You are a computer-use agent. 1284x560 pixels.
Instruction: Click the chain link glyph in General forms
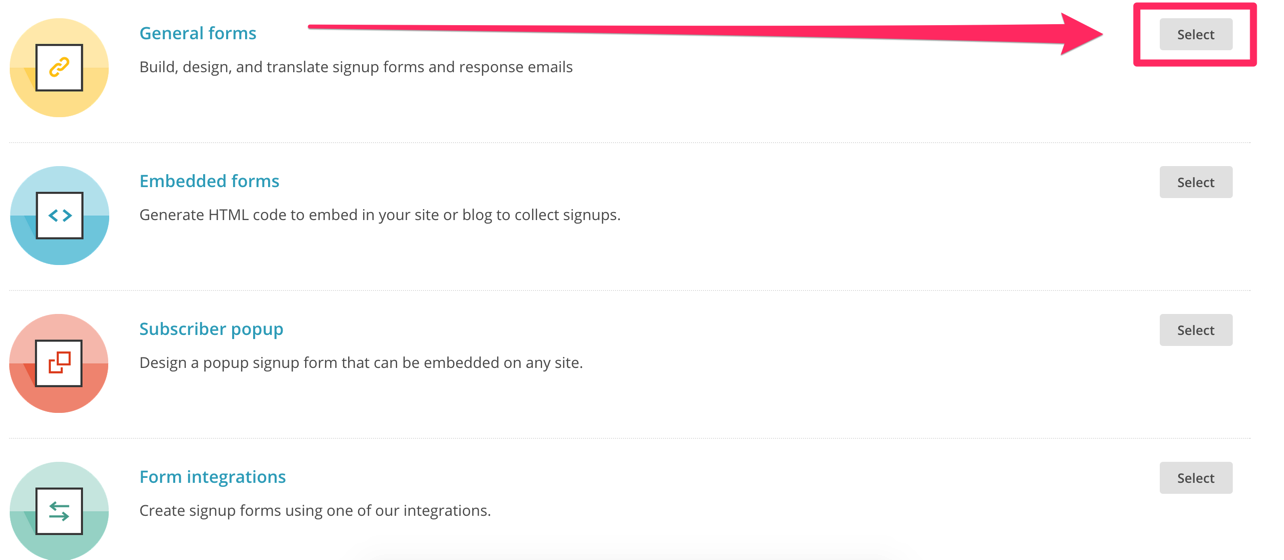tap(59, 67)
